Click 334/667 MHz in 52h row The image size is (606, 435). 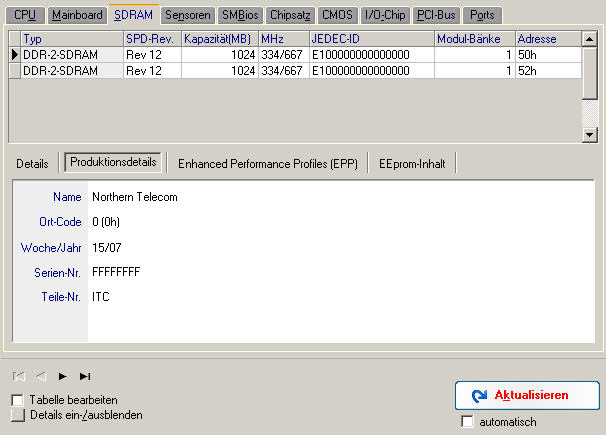(x=284, y=71)
